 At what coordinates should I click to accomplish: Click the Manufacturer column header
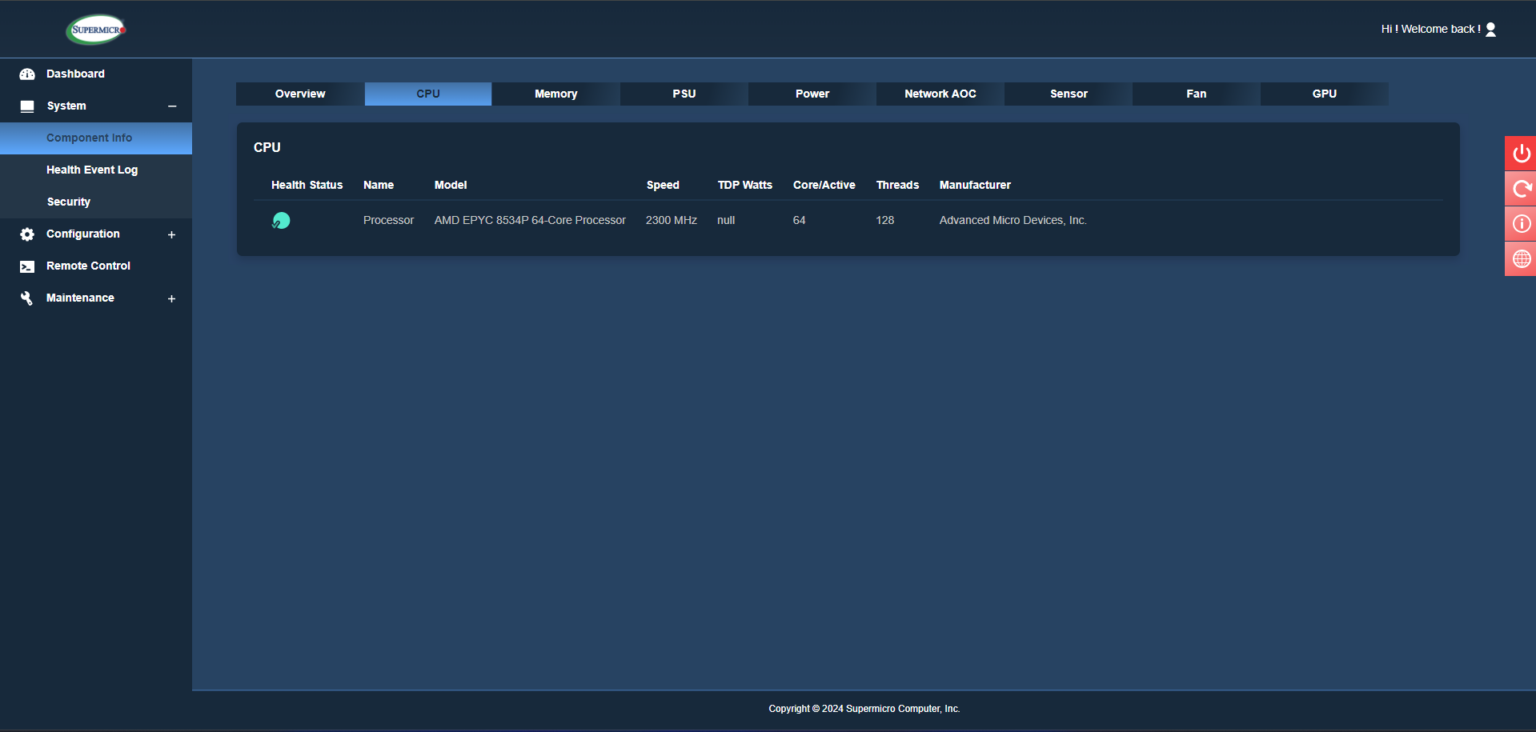pyautogui.click(x=975, y=185)
